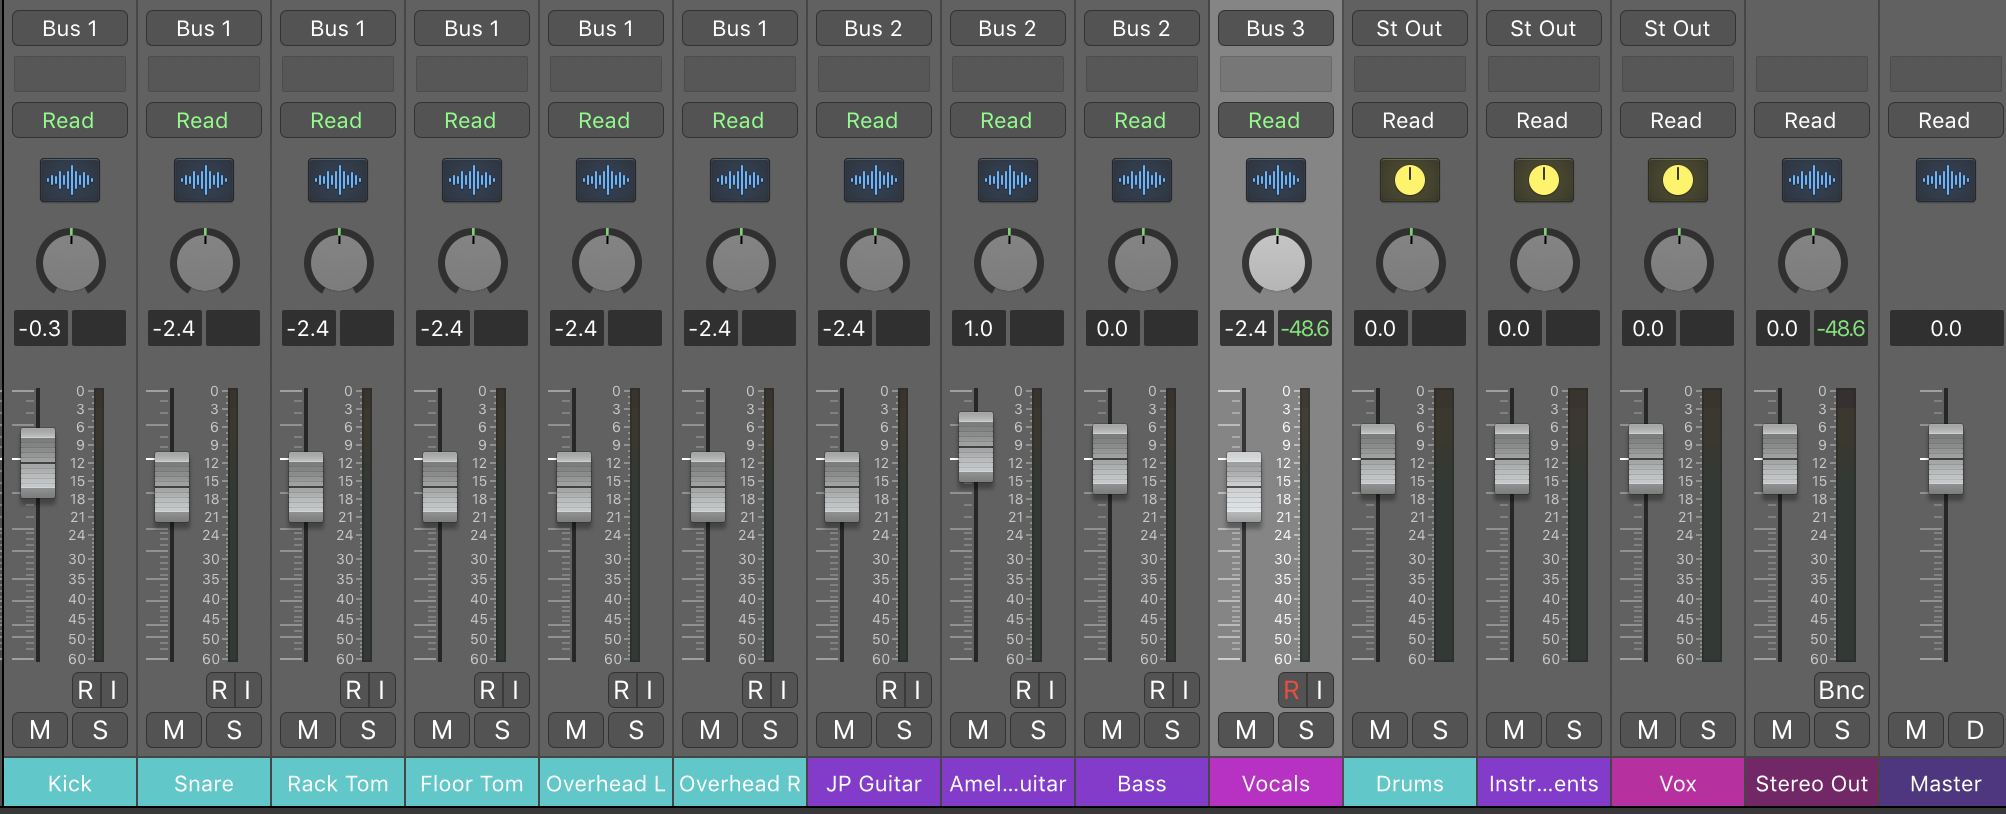2006x814 pixels.
Task: Click Kick volume value -0.3 field
Action: click(x=41, y=328)
